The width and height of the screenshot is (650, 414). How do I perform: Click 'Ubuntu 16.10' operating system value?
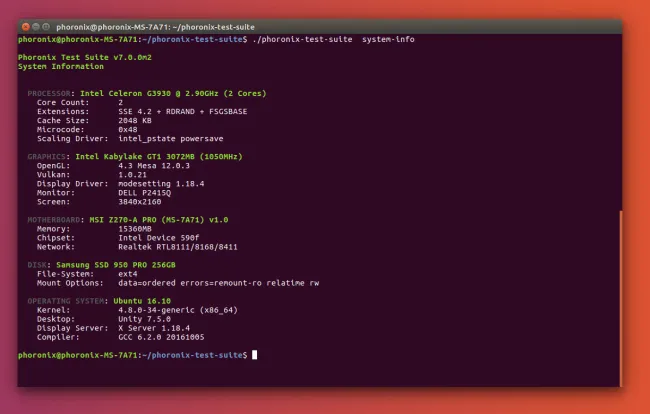click(x=142, y=301)
